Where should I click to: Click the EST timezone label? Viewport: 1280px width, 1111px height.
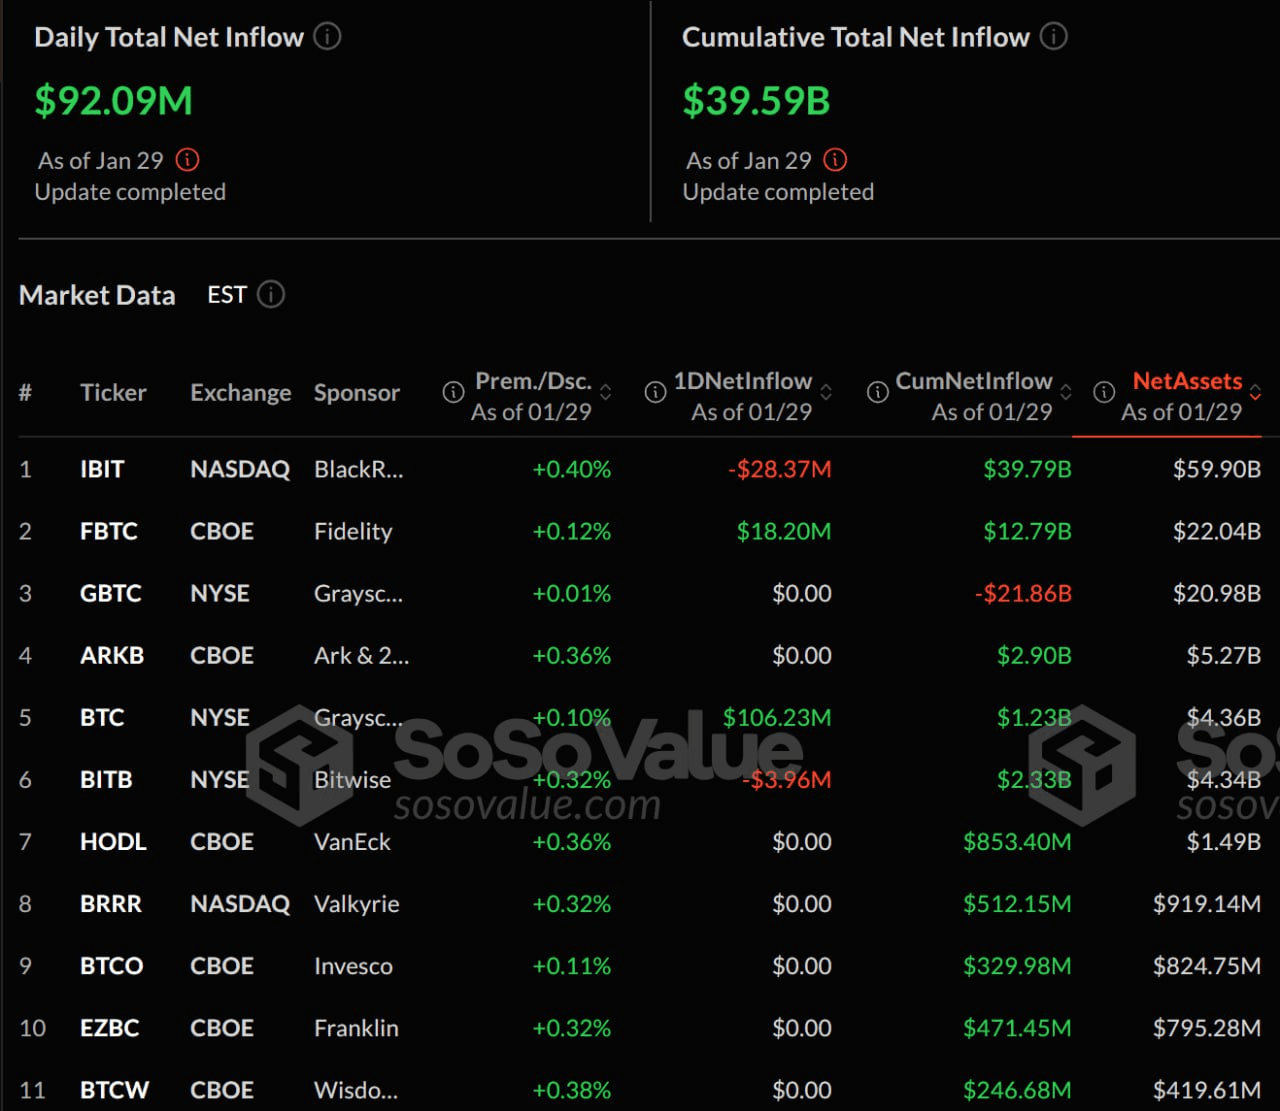[227, 294]
